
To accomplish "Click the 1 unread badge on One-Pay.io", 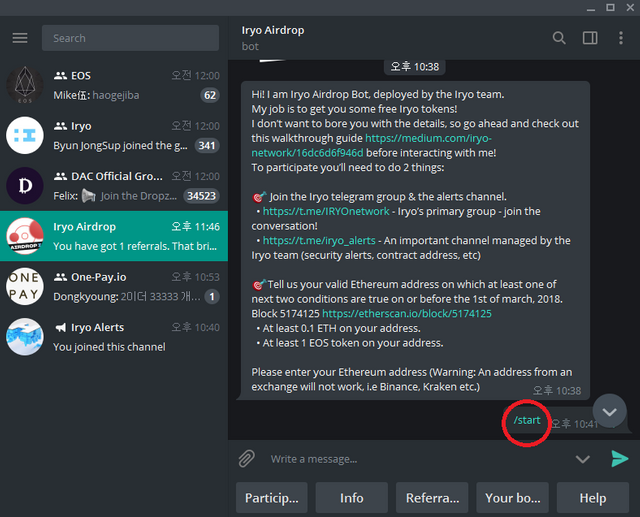I will click(212, 297).
